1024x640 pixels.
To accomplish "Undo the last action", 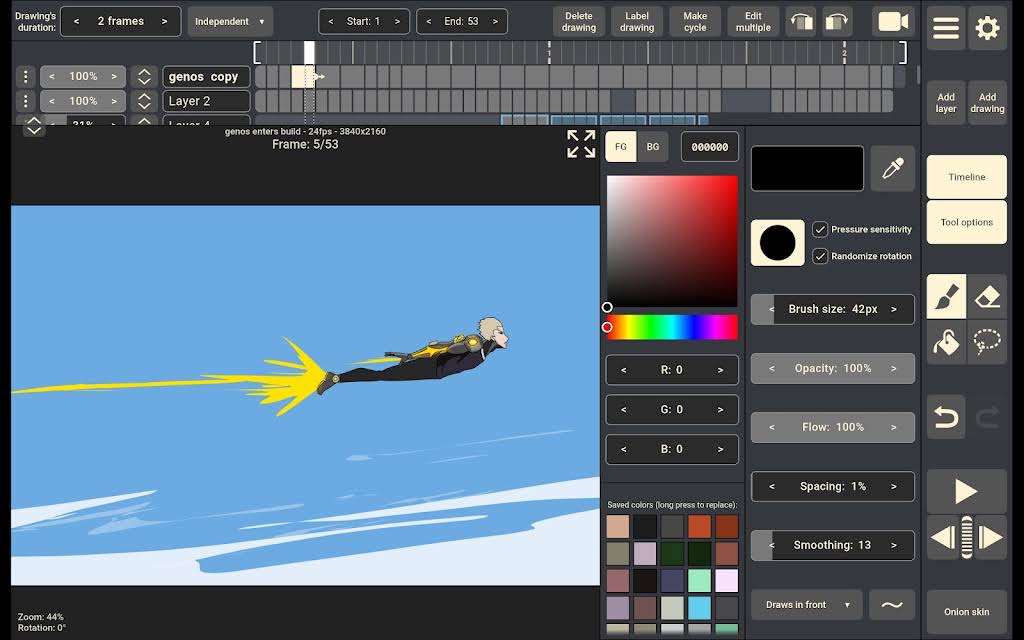I will click(x=946, y=417).
